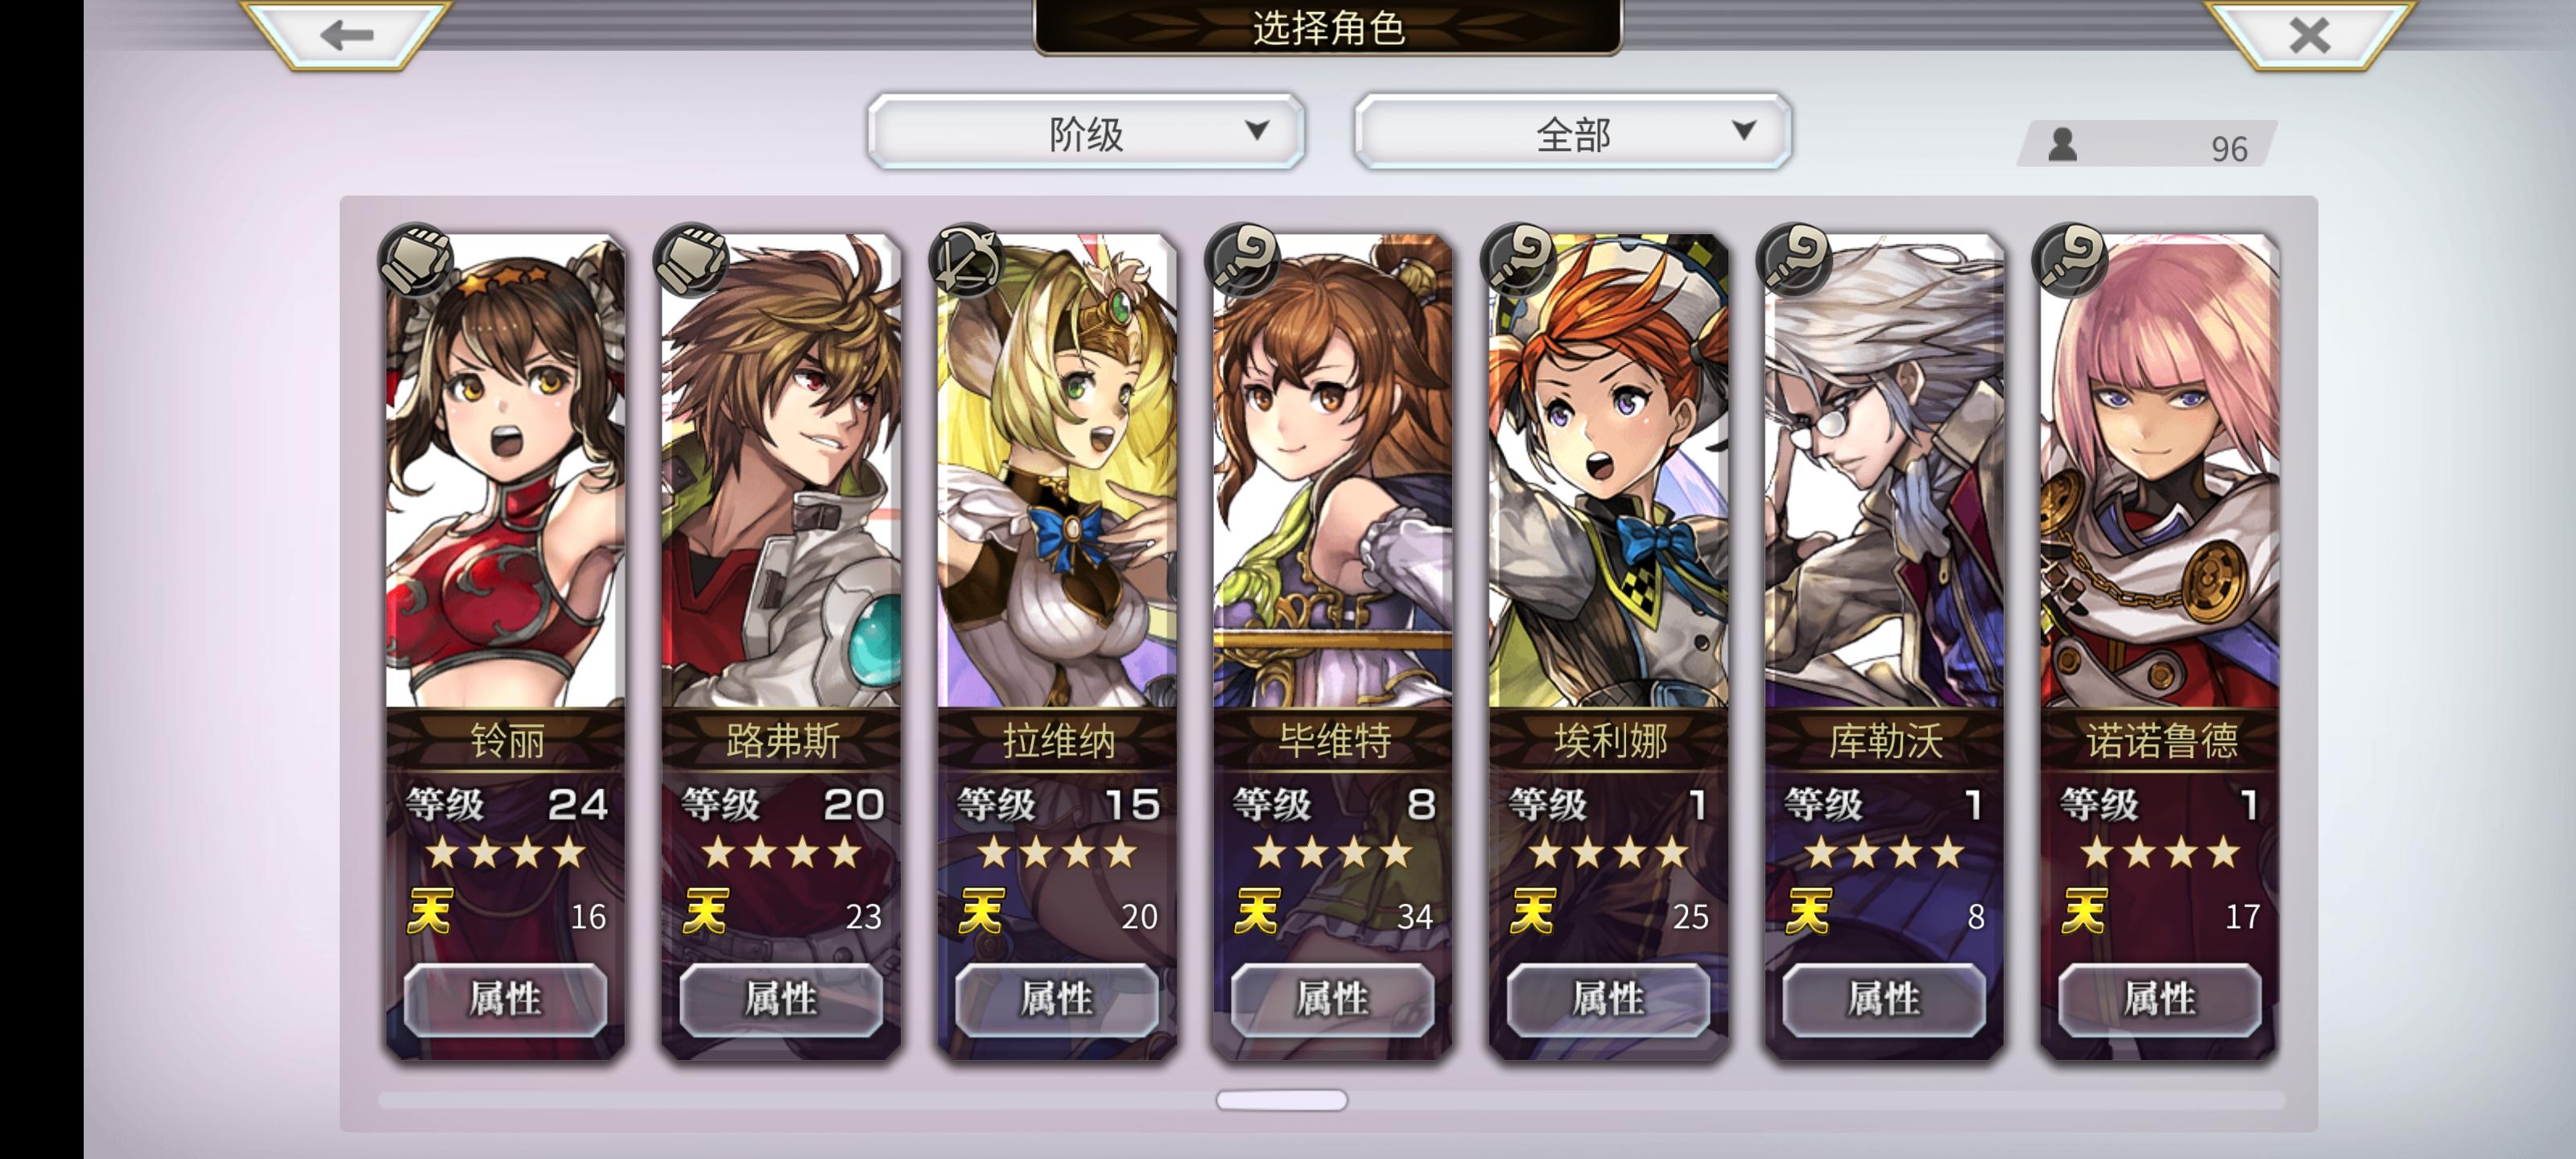Select the 路弗斯 character card
The image size is (2576, 1159).
(781, 646)
